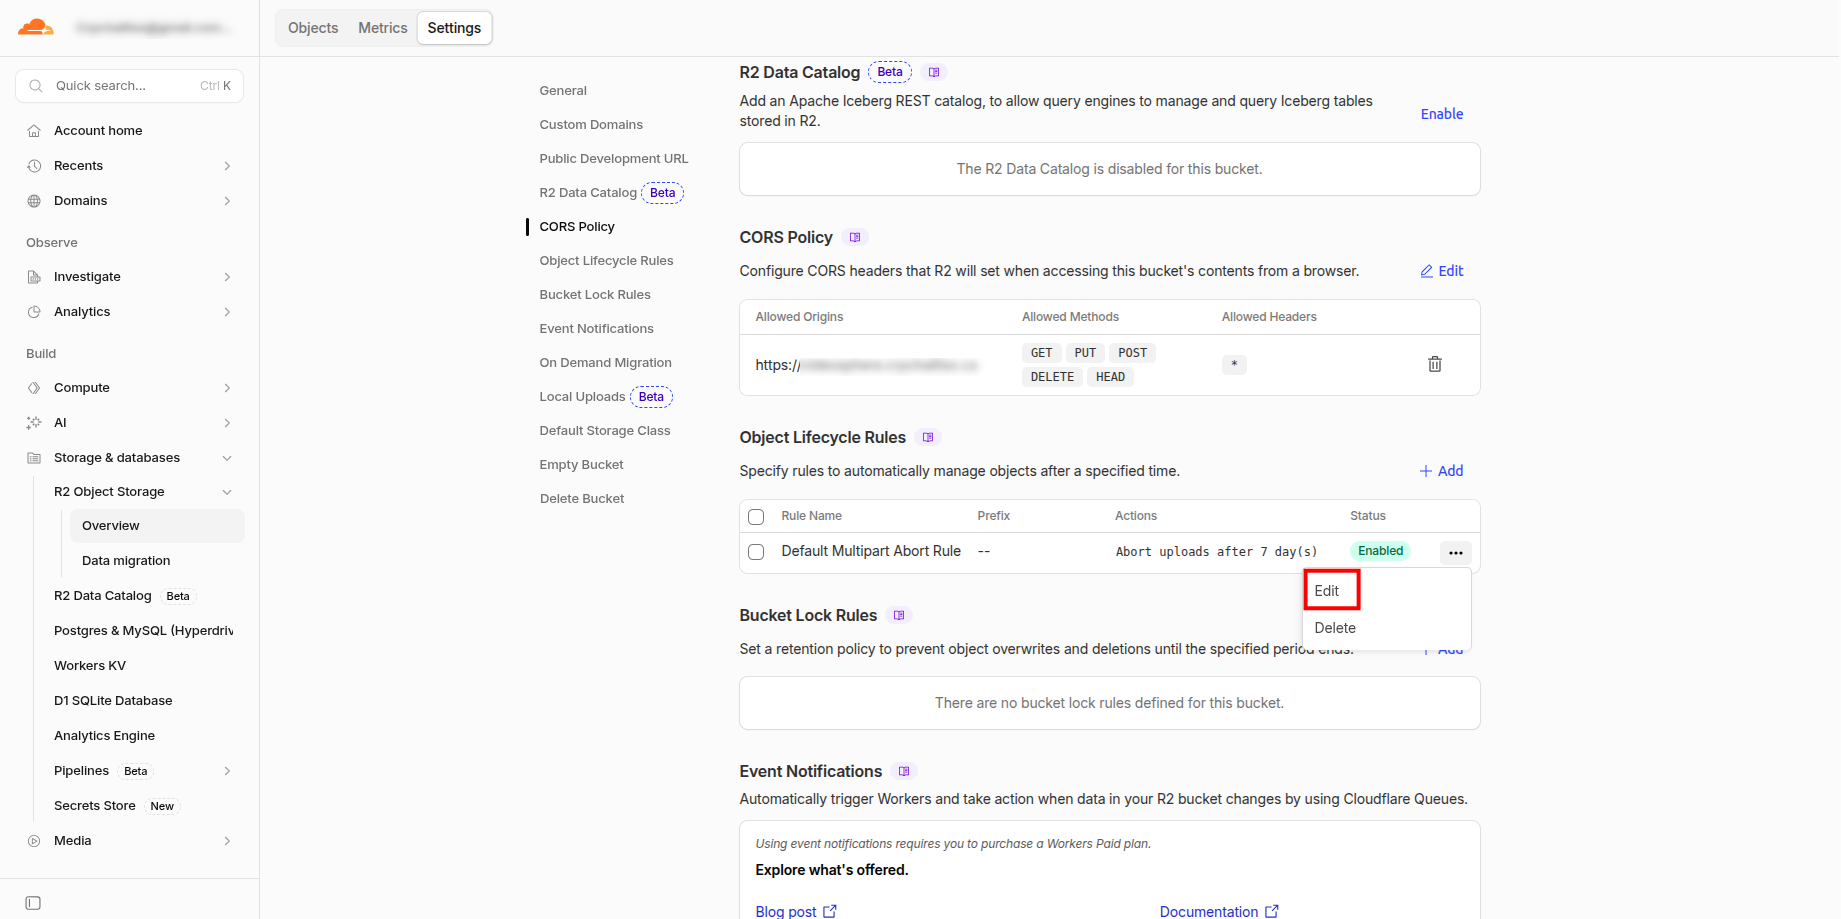This screenshot has width=1841, height=919.
Task: Switch to the Objects tab
Action: click(x=313, y=28)
